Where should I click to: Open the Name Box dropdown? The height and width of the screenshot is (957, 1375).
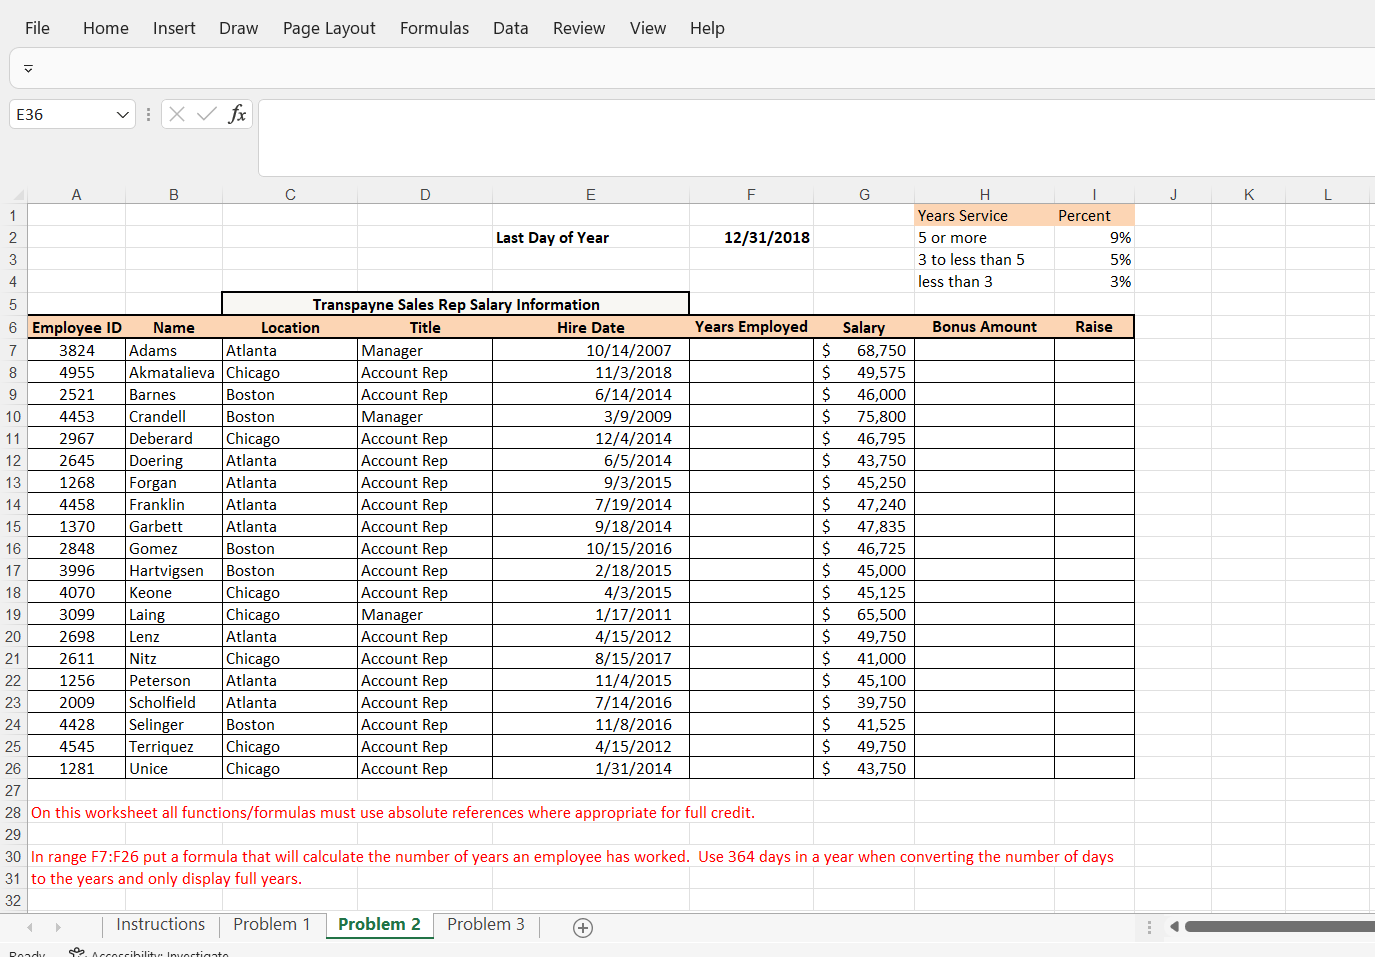pos(122,114)
